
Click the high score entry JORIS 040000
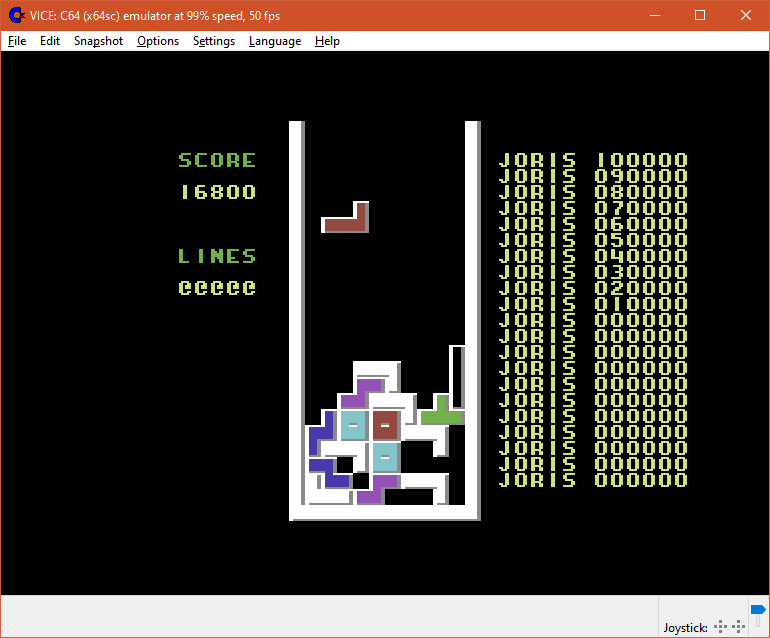tap(593, 256)
